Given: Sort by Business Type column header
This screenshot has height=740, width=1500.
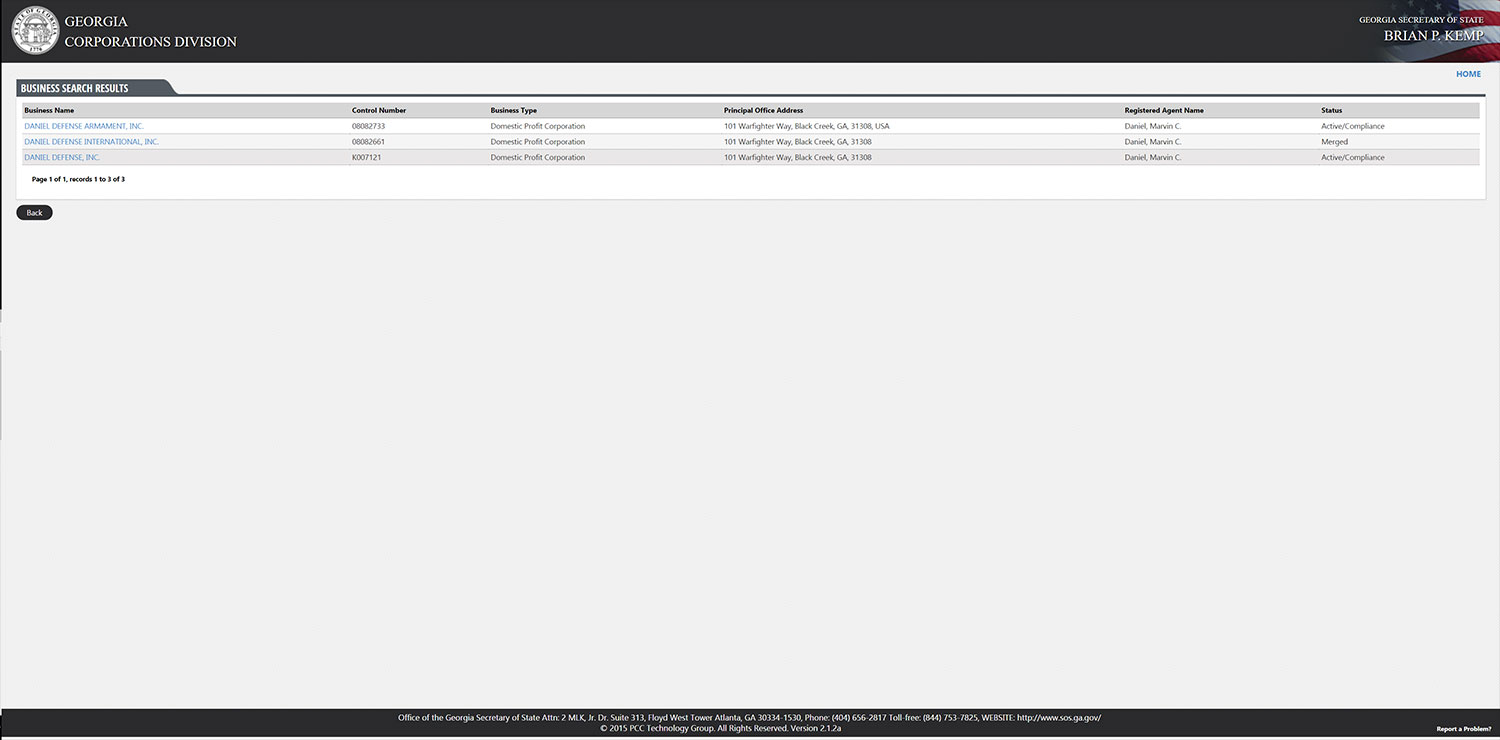Looking at the screenshot, I should pos(513,110).
